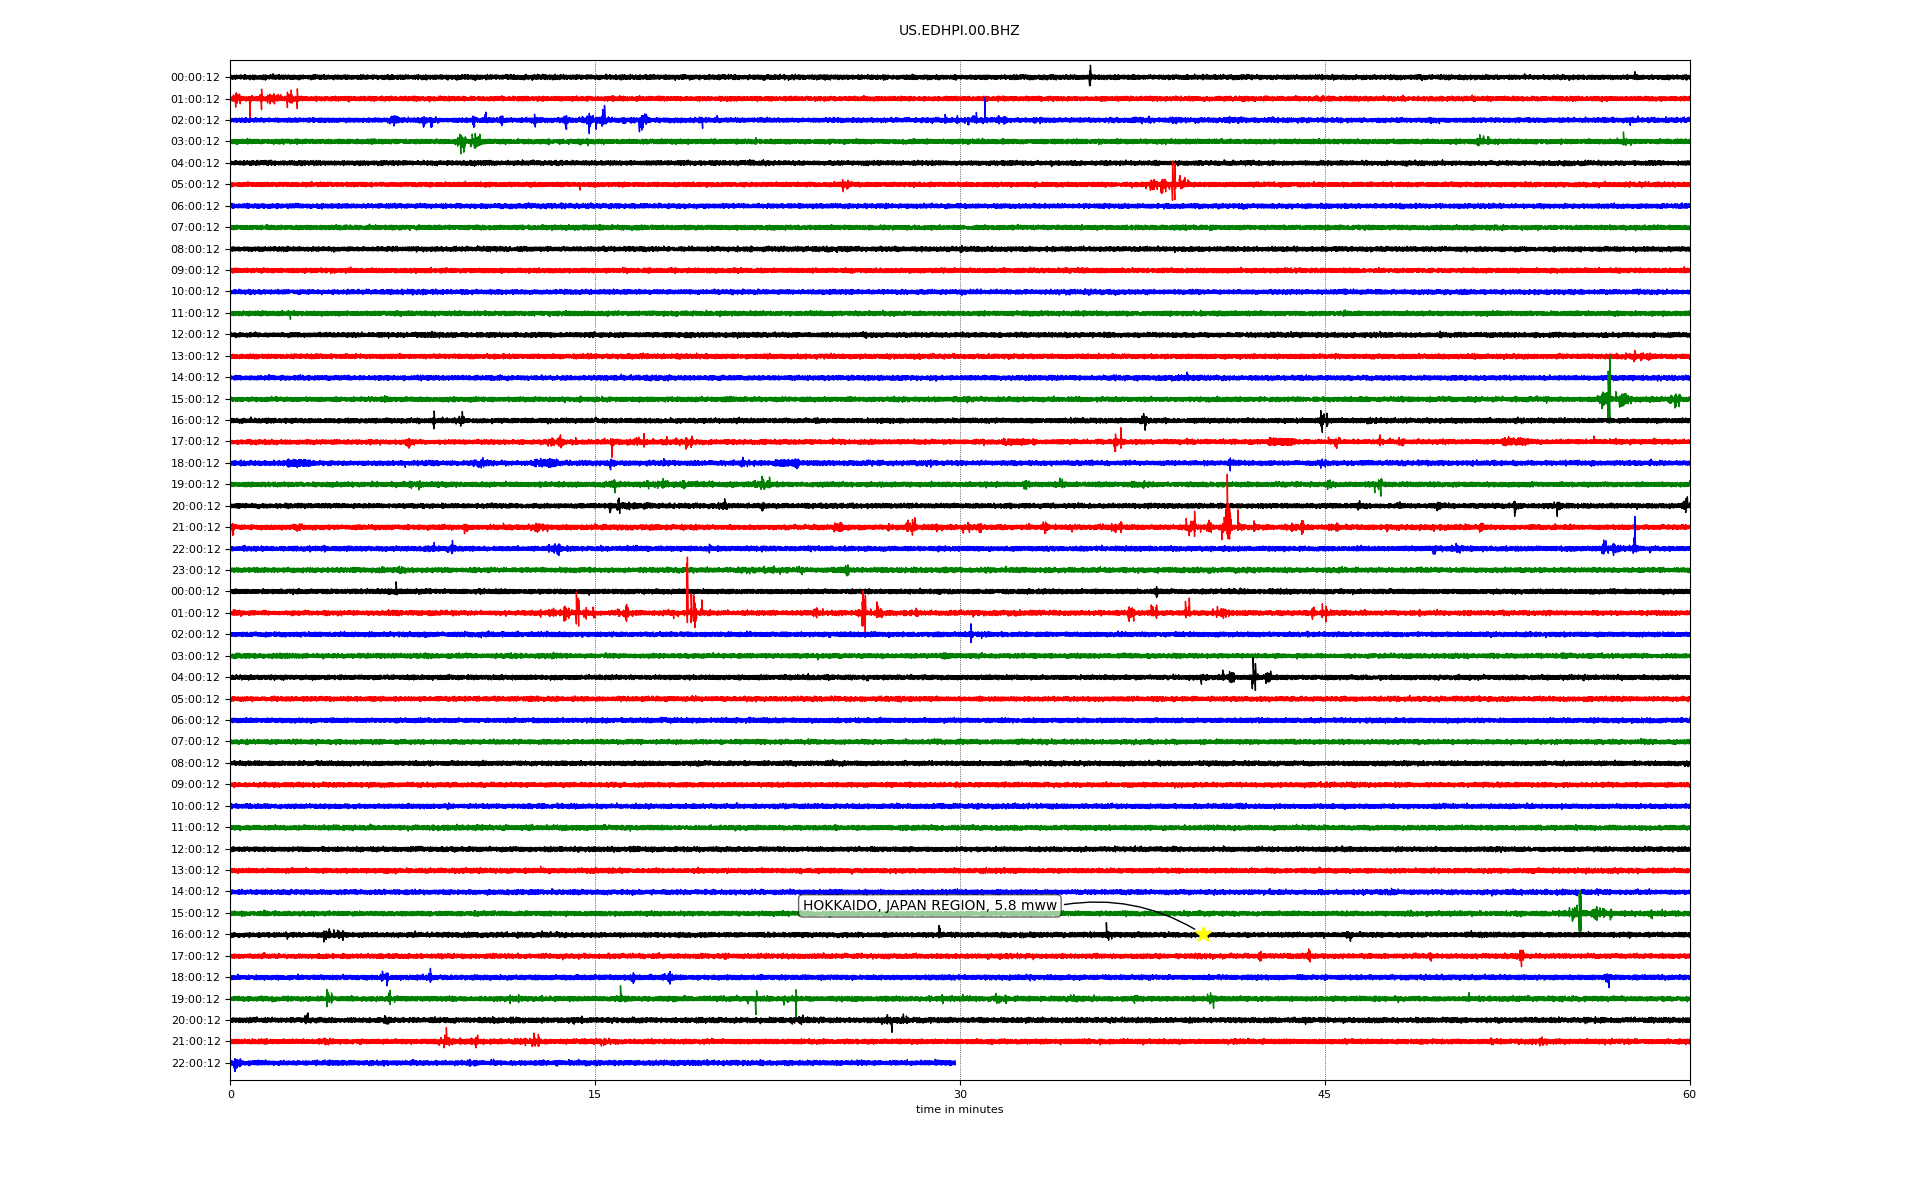Click the right end of the final short blue trace
1920x1200 pixels.
tap(954, 1063)
